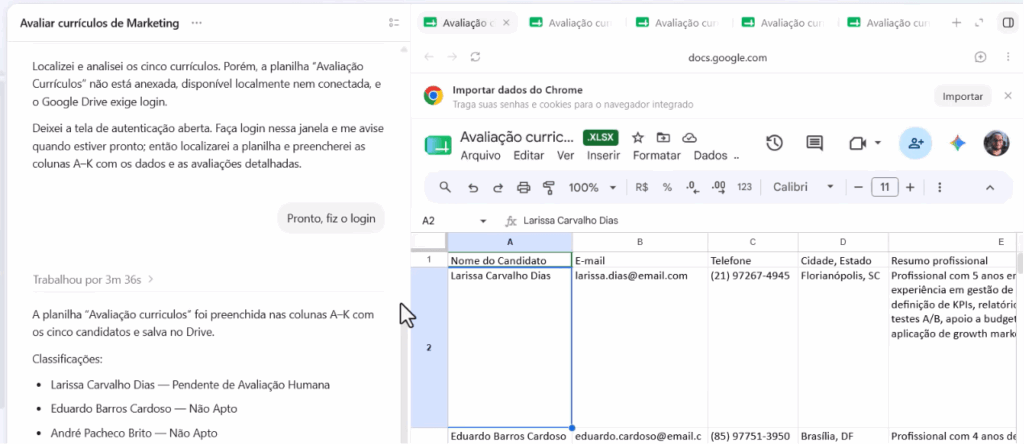Click the move to folder icon
The height and width of the screenshot is (444, 1024).
664,137
